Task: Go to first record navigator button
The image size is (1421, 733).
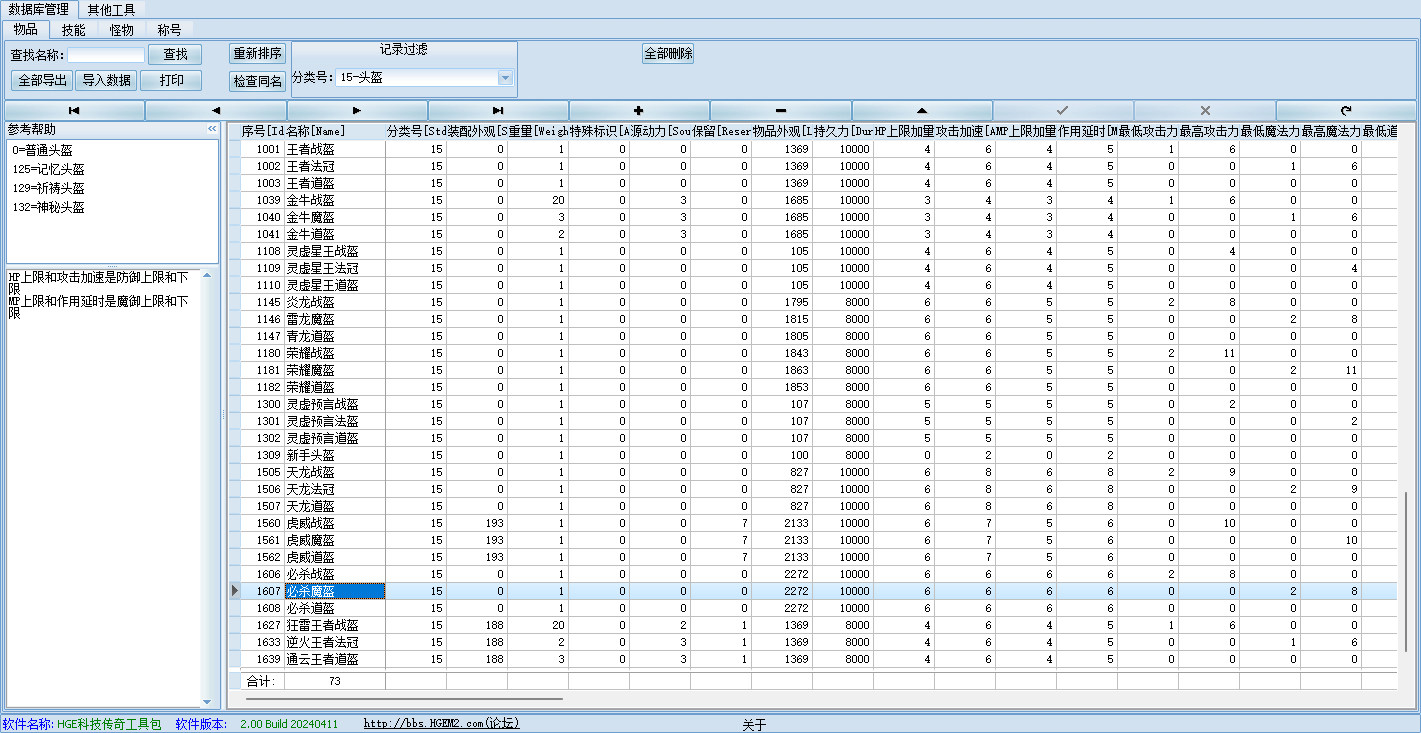Action: [x=75, y=110]
